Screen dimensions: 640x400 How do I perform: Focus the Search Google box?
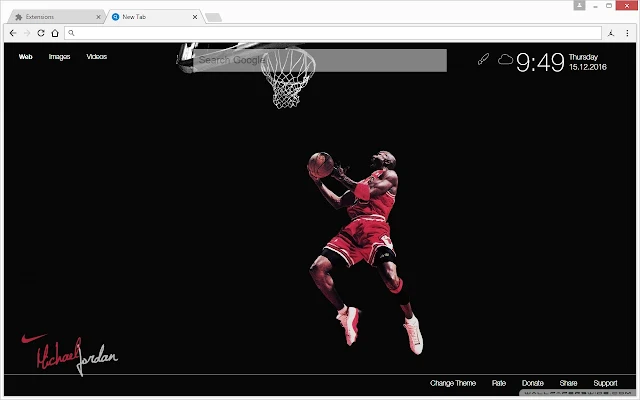coord(320,60)
